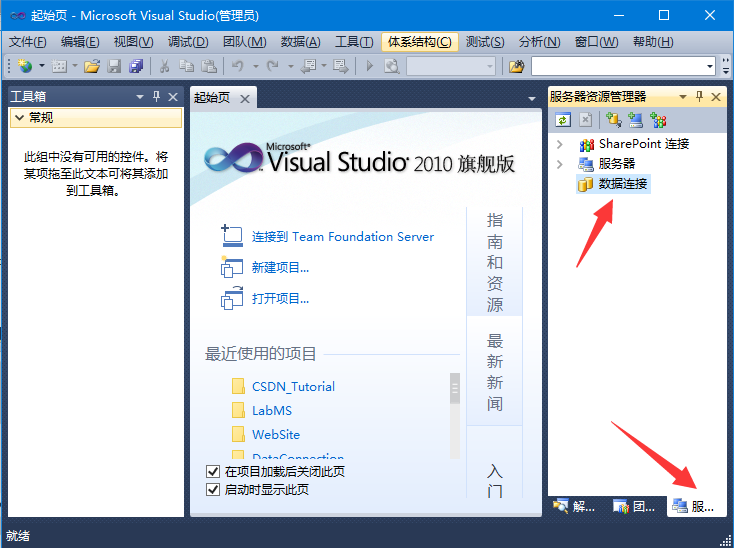Click the Connect to Database icon
Screen dimensions: 734x548
(613, 120)
